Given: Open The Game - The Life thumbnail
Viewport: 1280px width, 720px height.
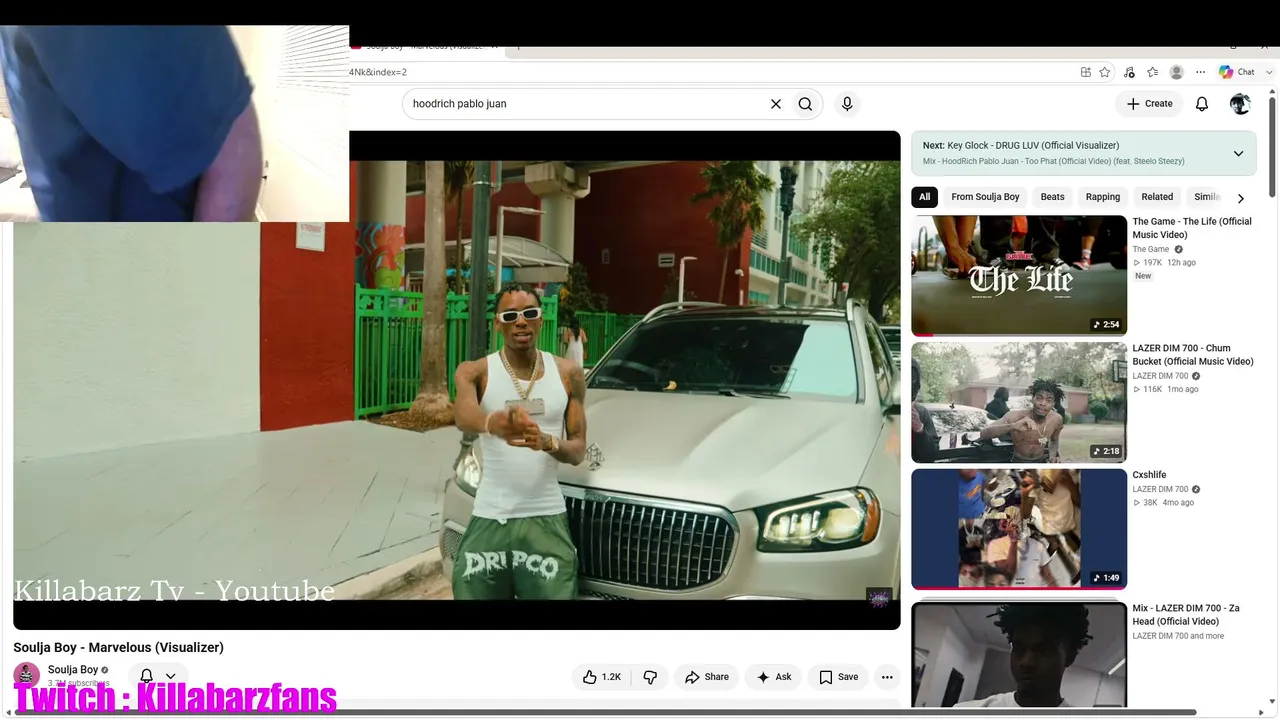Looking at the screenshot, I should [1019, 275].
